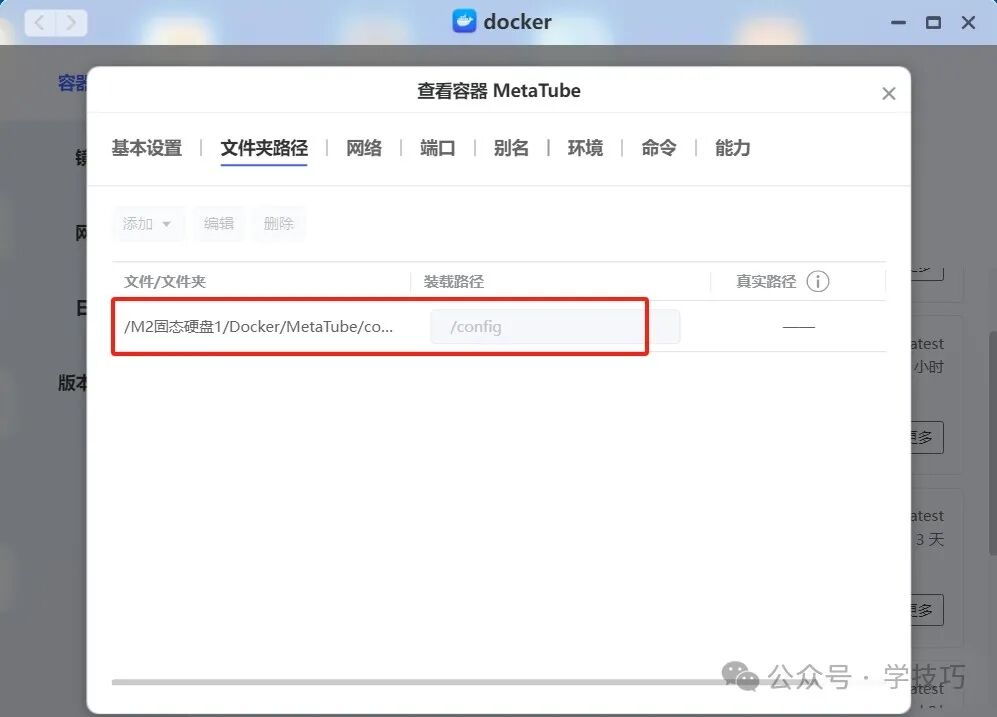Switch to the 环境 tab
This screenshot has height=717, width=997.
click(x=585, y=147)
